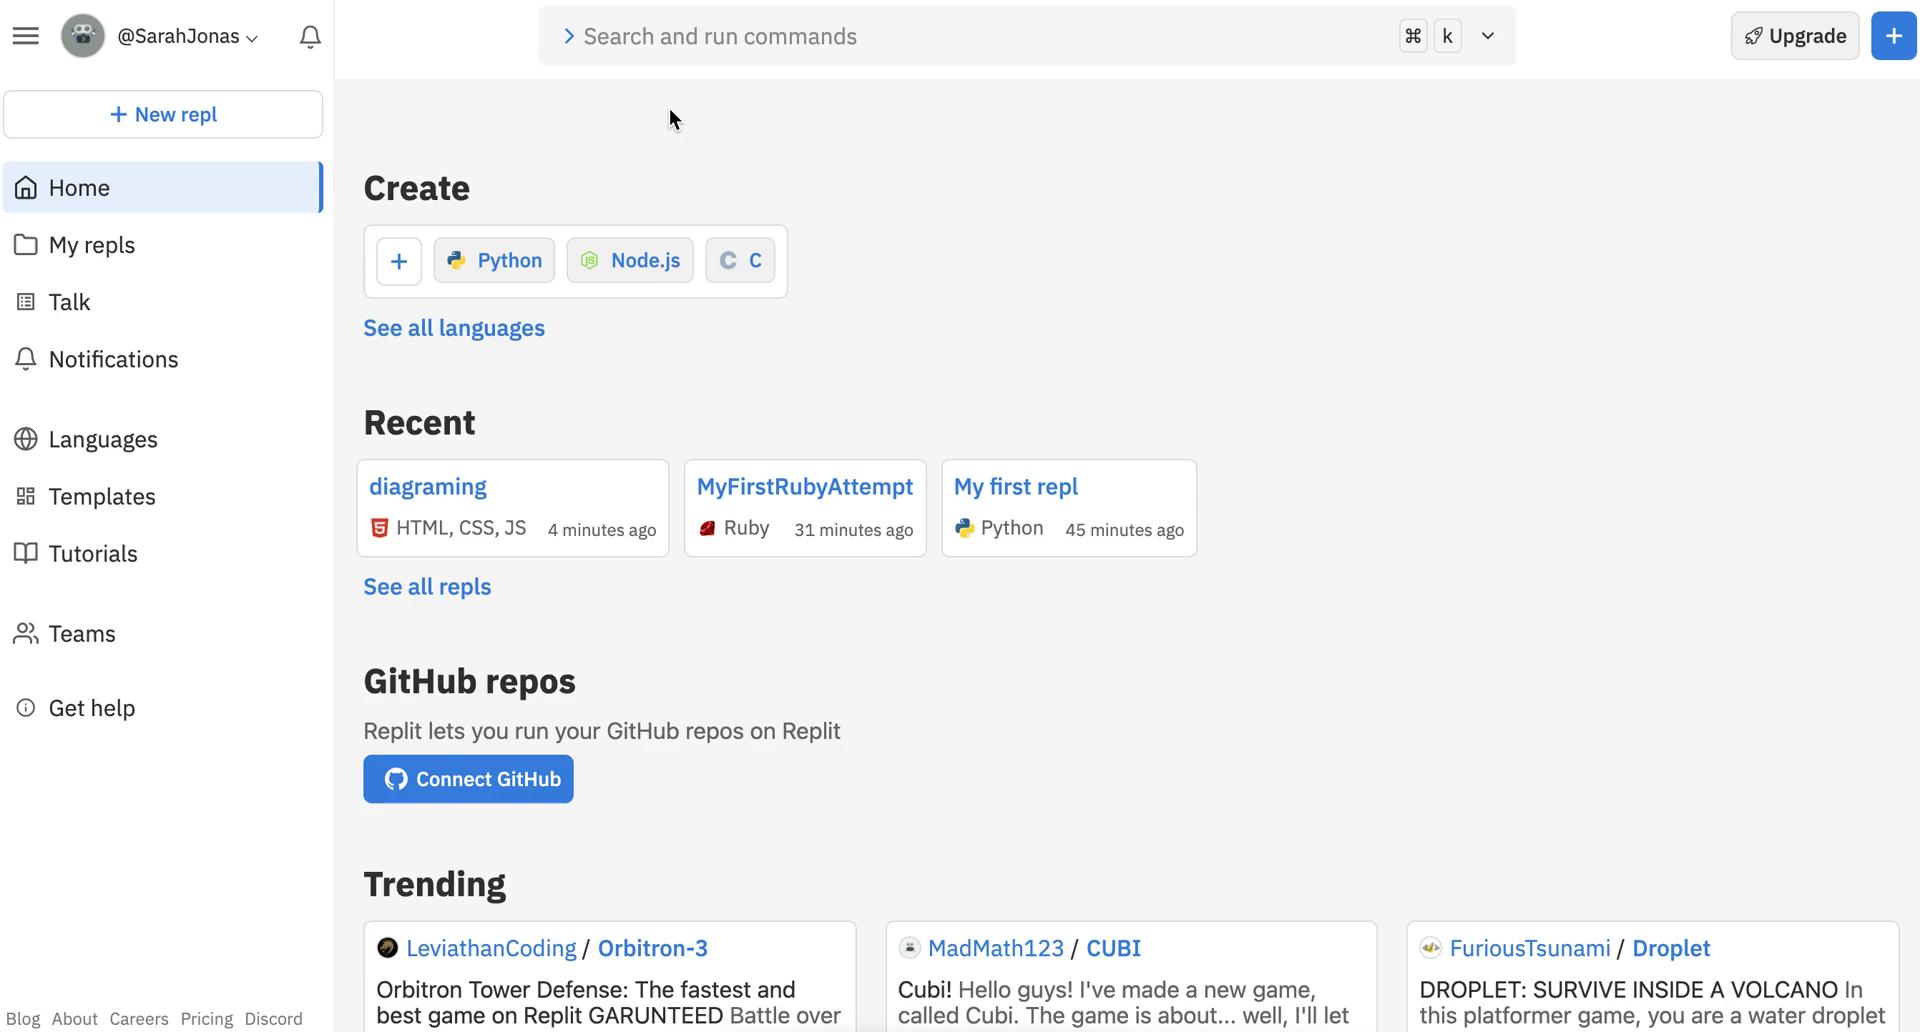The height and width of the screenshot is (1032, 1920).
Task: Open Talk from the sidebar
Action: click(68, 301)
